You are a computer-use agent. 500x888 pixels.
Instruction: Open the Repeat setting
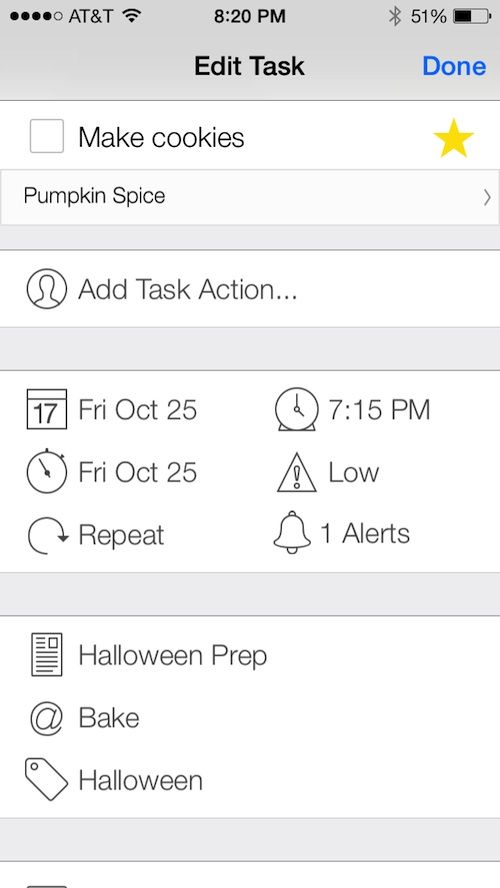(121, 535)
